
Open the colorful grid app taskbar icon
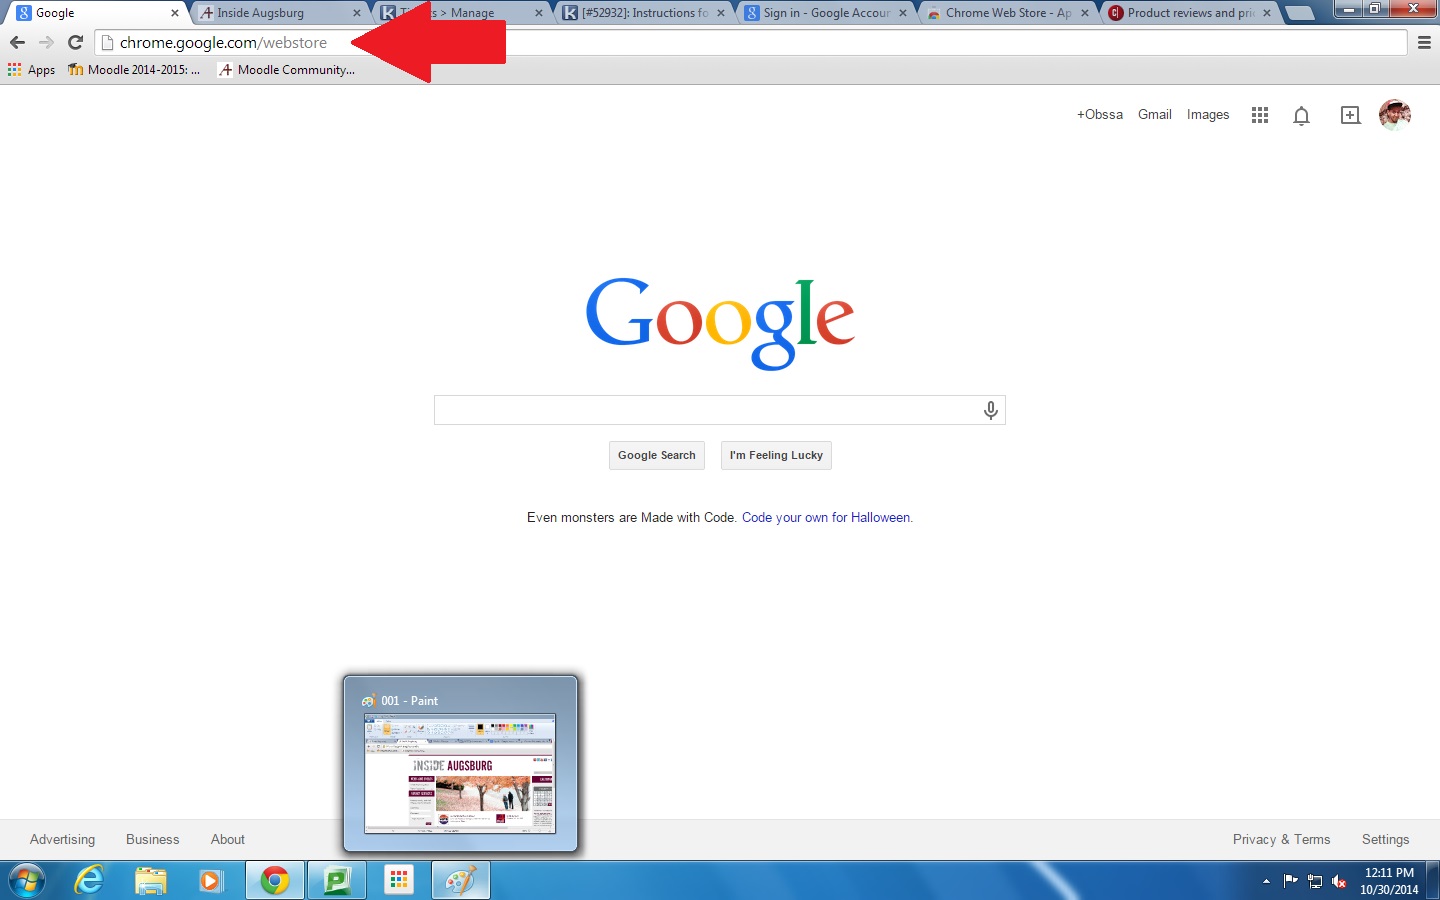coord(399,881)
